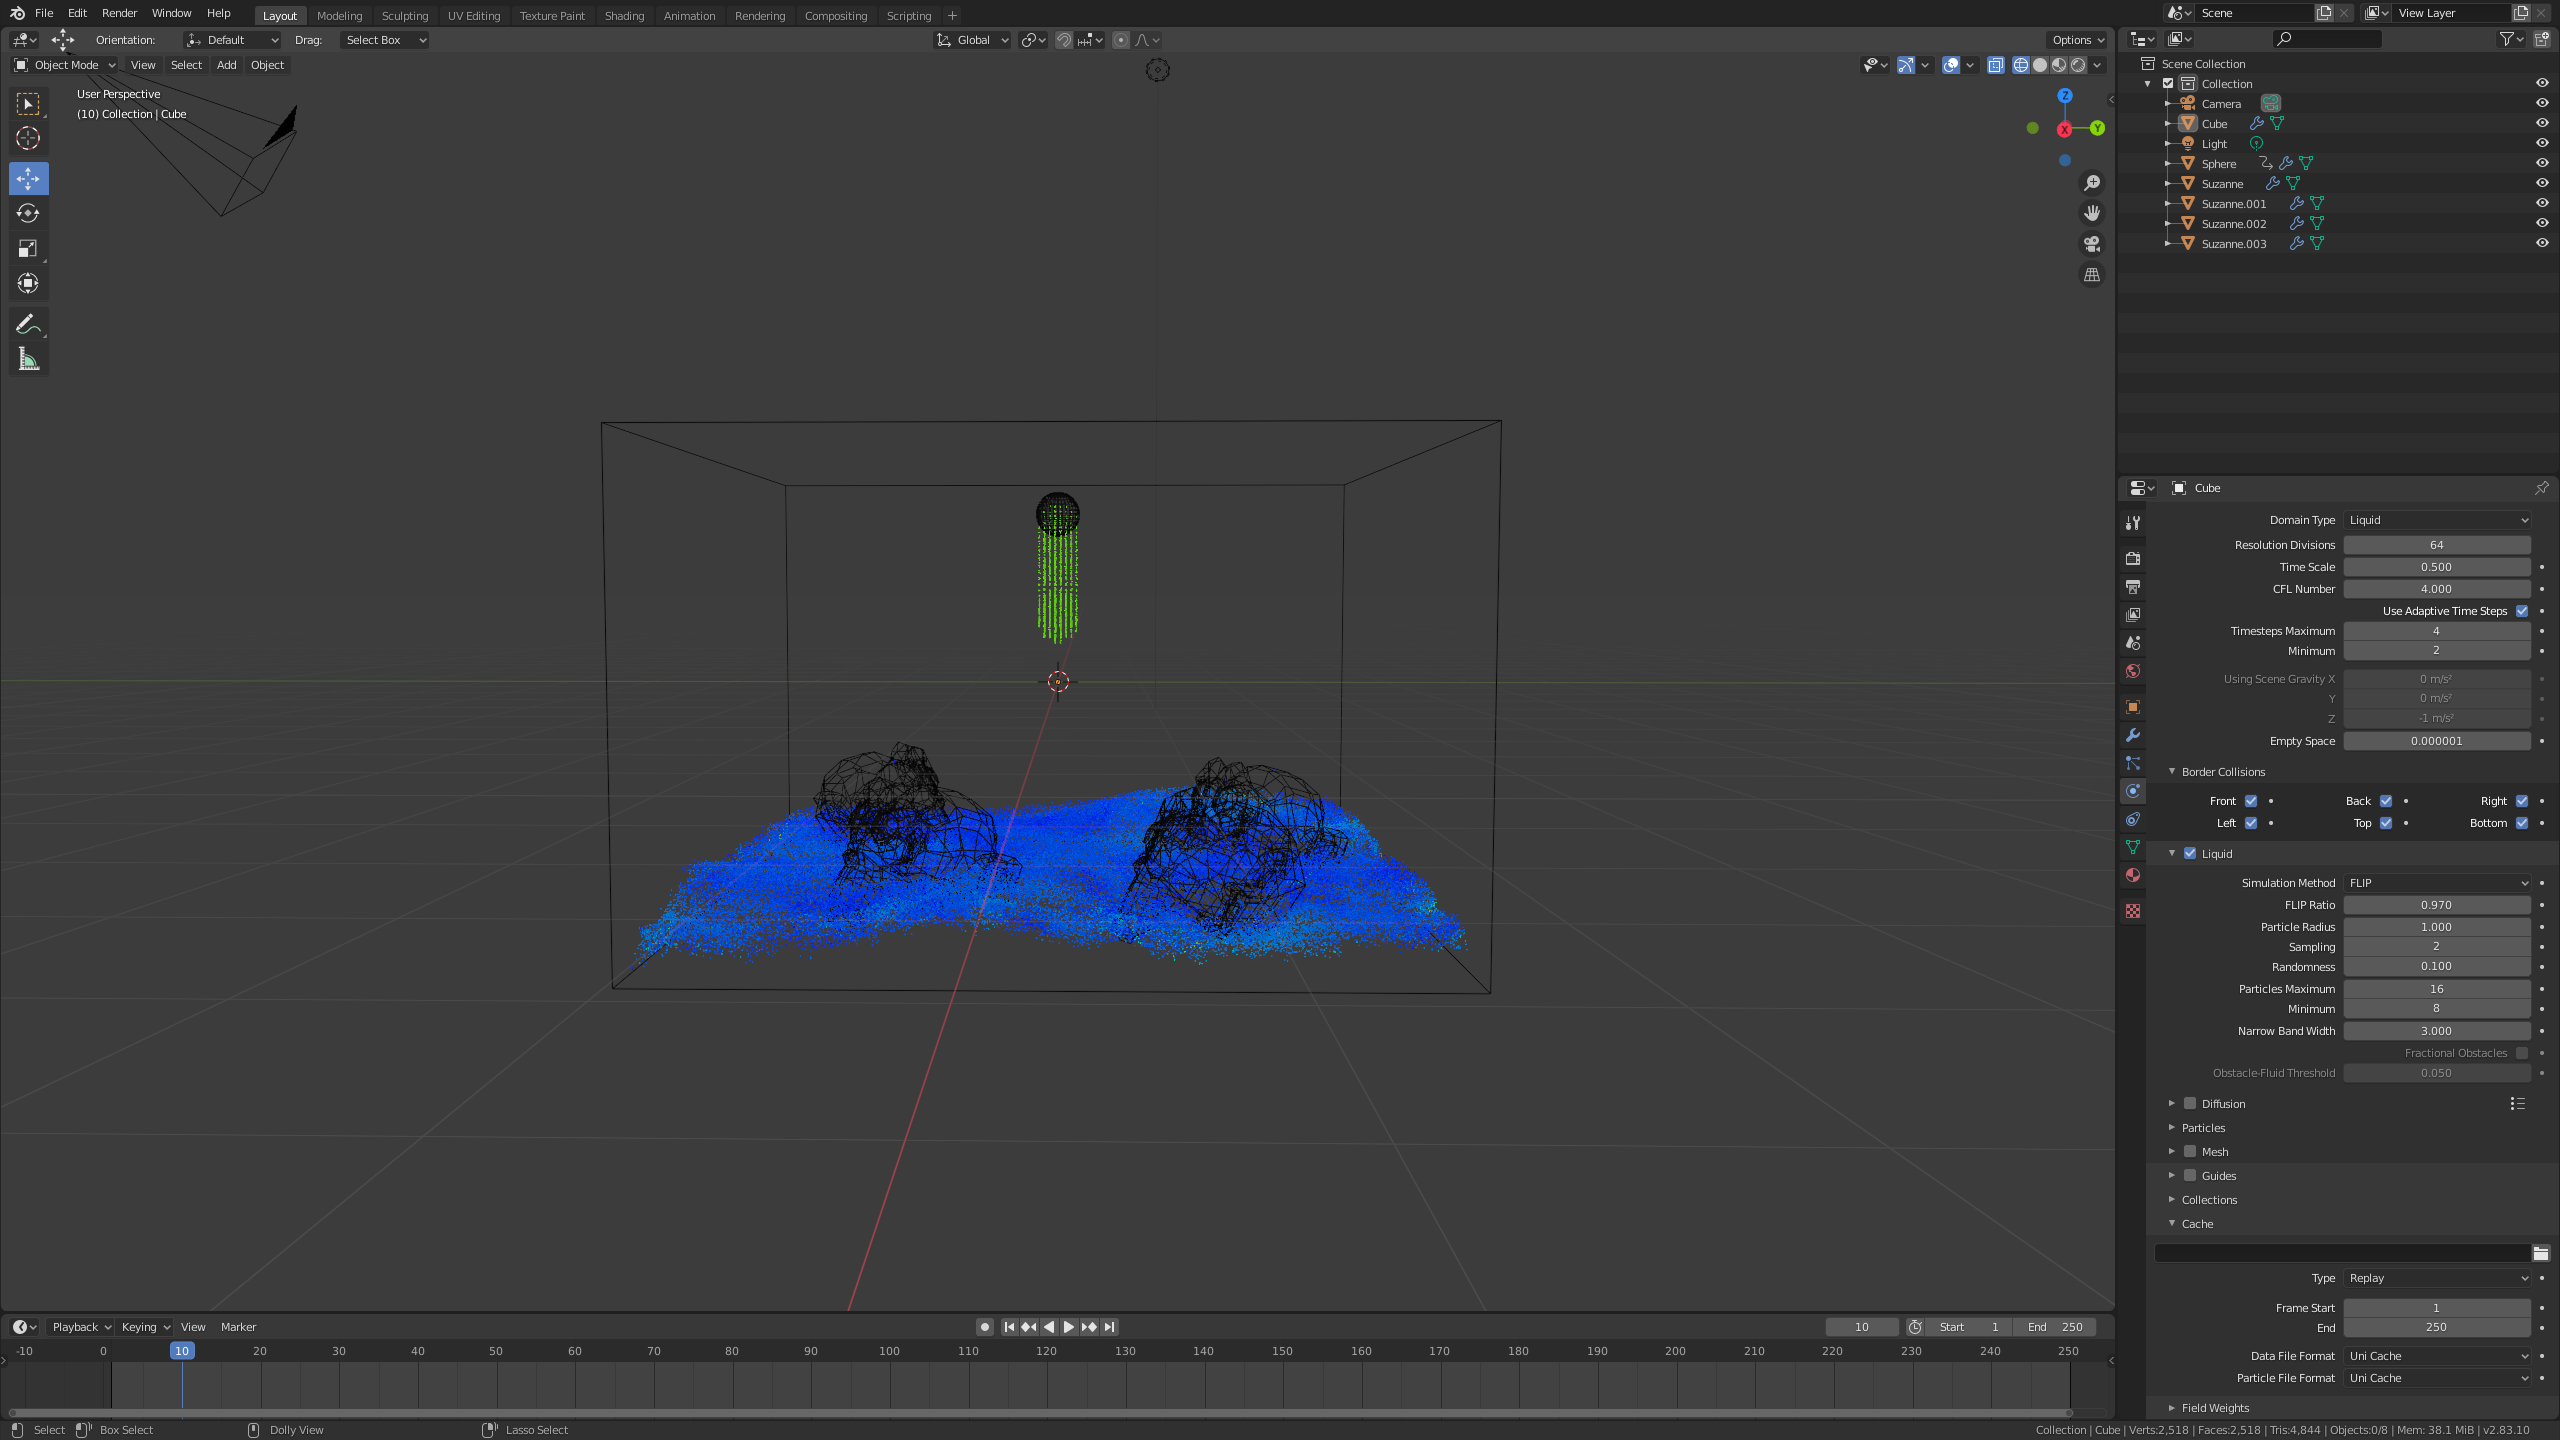The image size is (2560, 1440).
Task: Disable Use Adaptive Time Steps checkbox
Action: tap(2521, 611)
